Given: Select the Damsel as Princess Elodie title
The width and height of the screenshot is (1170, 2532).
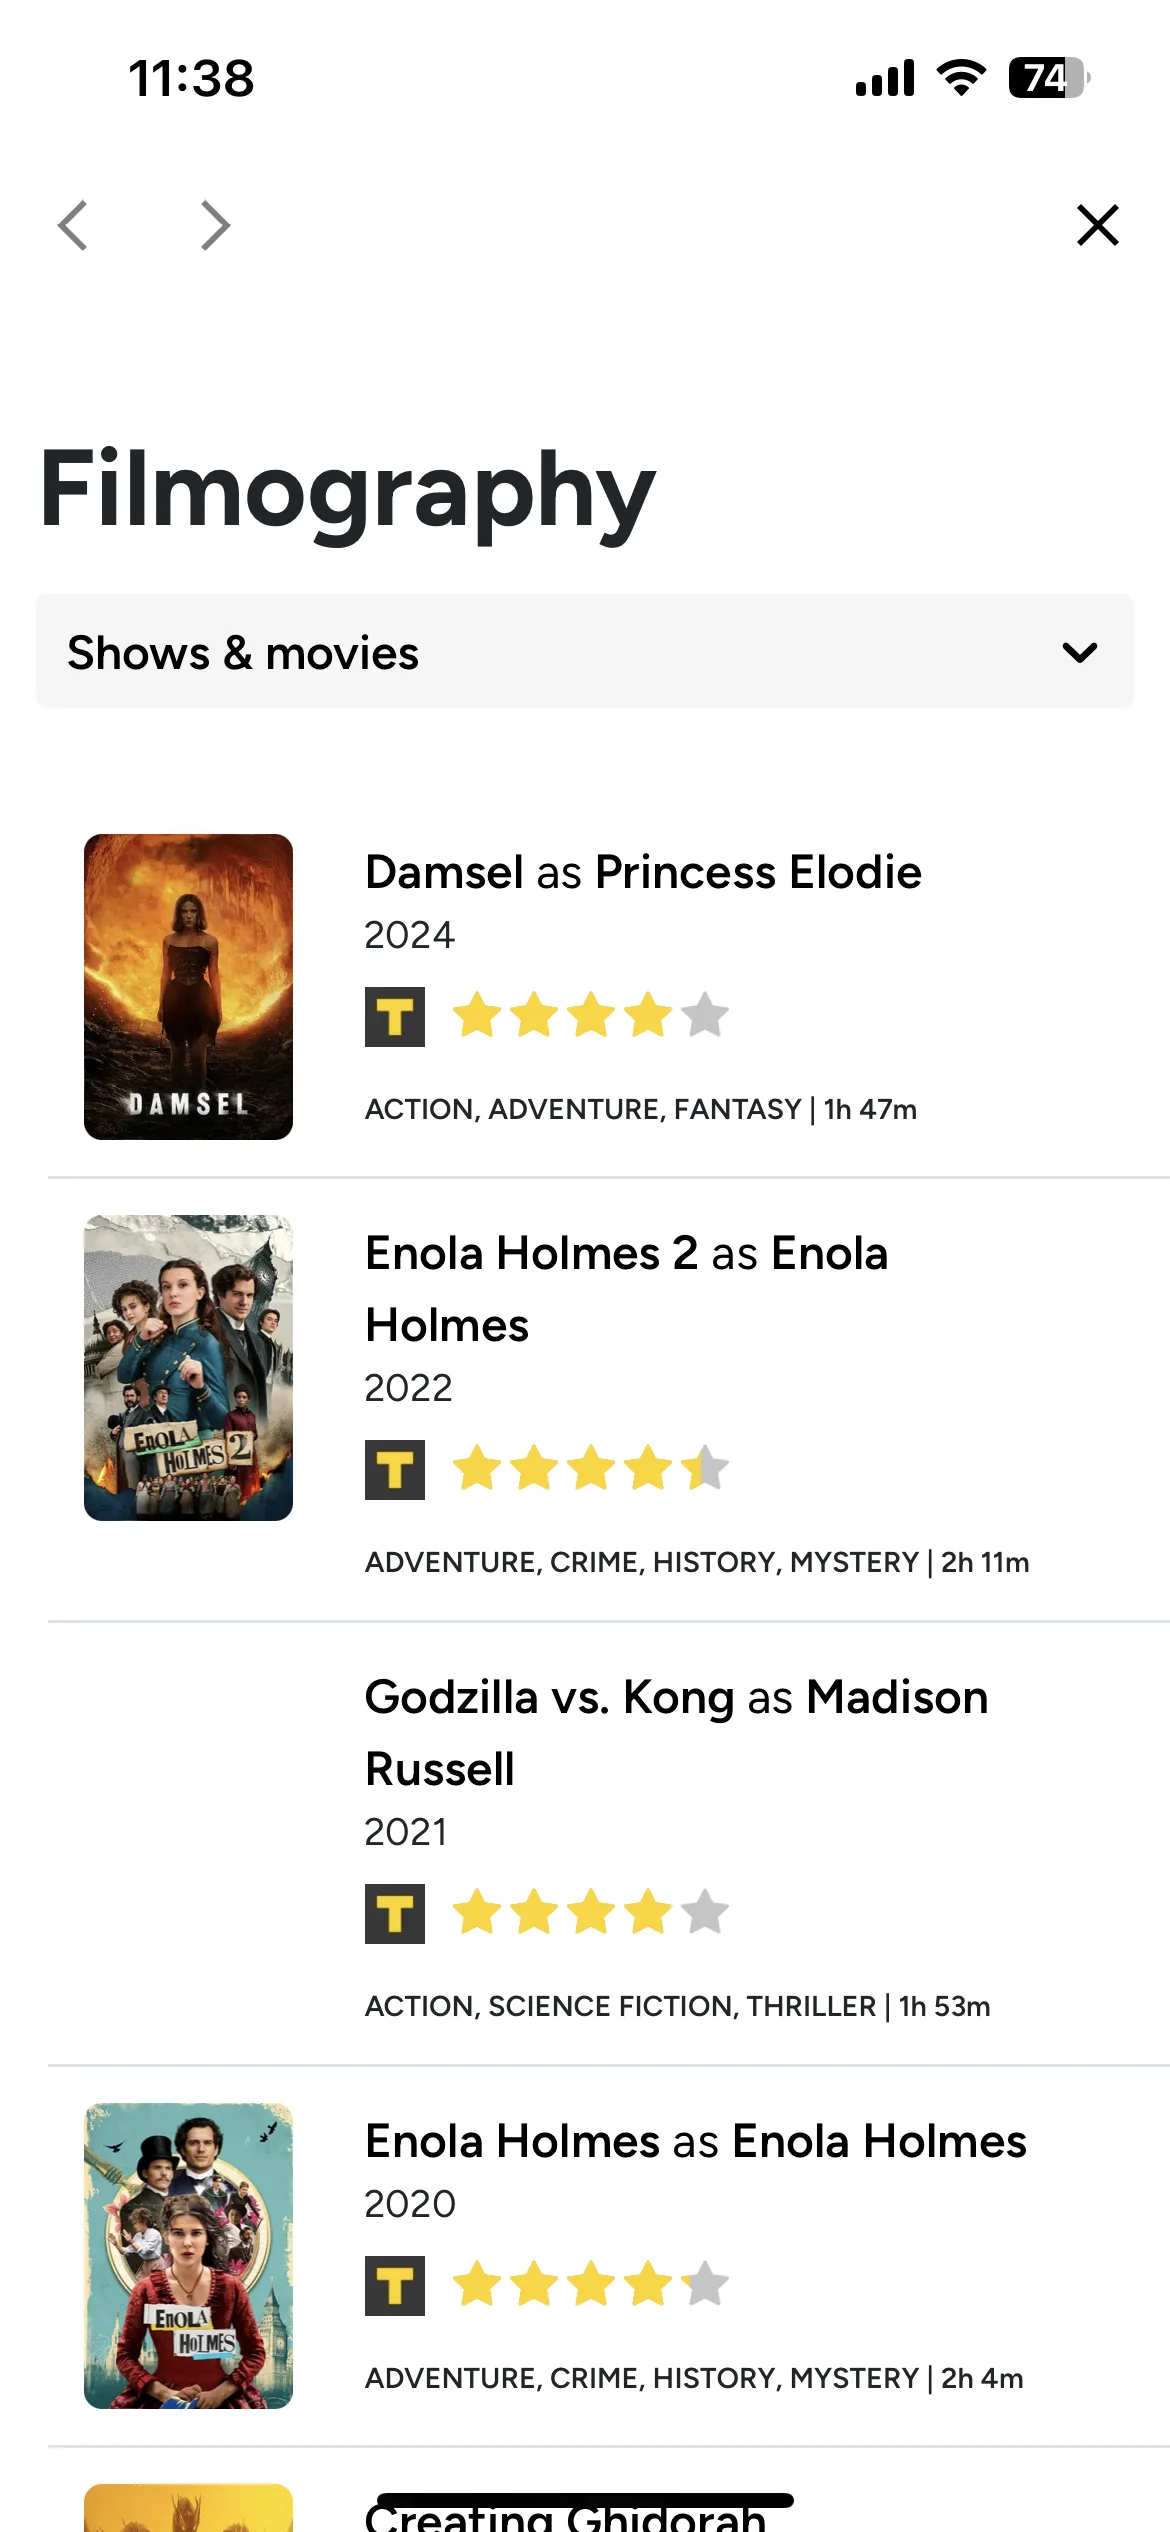Looking at the screenshot, I should pos(643,872).
